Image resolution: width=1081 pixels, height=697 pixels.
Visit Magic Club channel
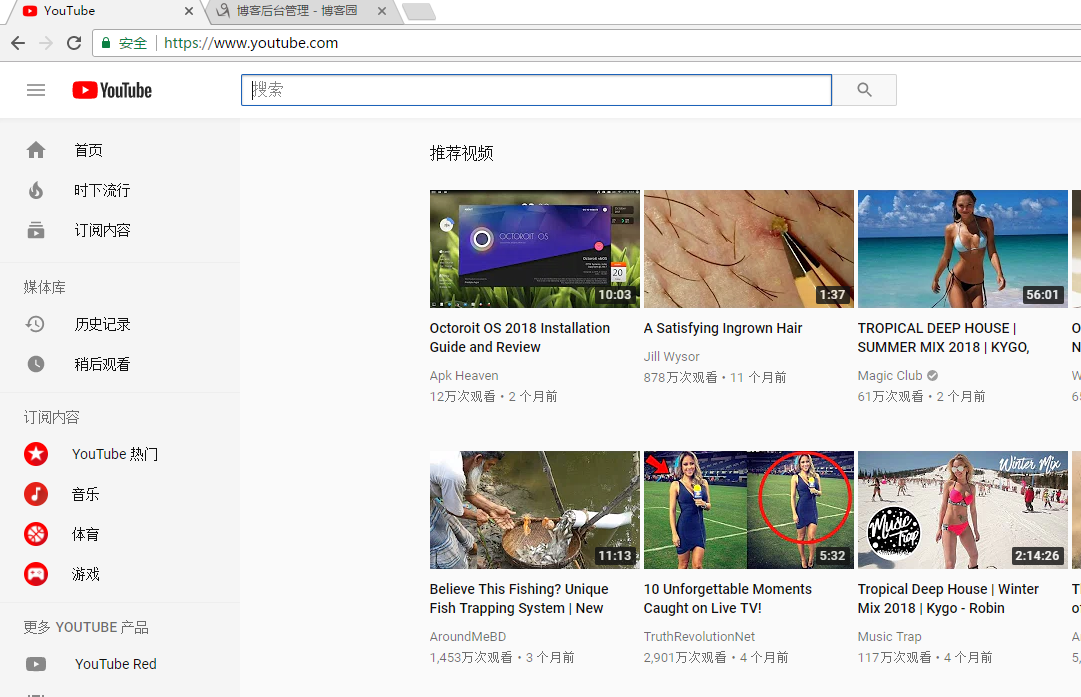(890, 376)
